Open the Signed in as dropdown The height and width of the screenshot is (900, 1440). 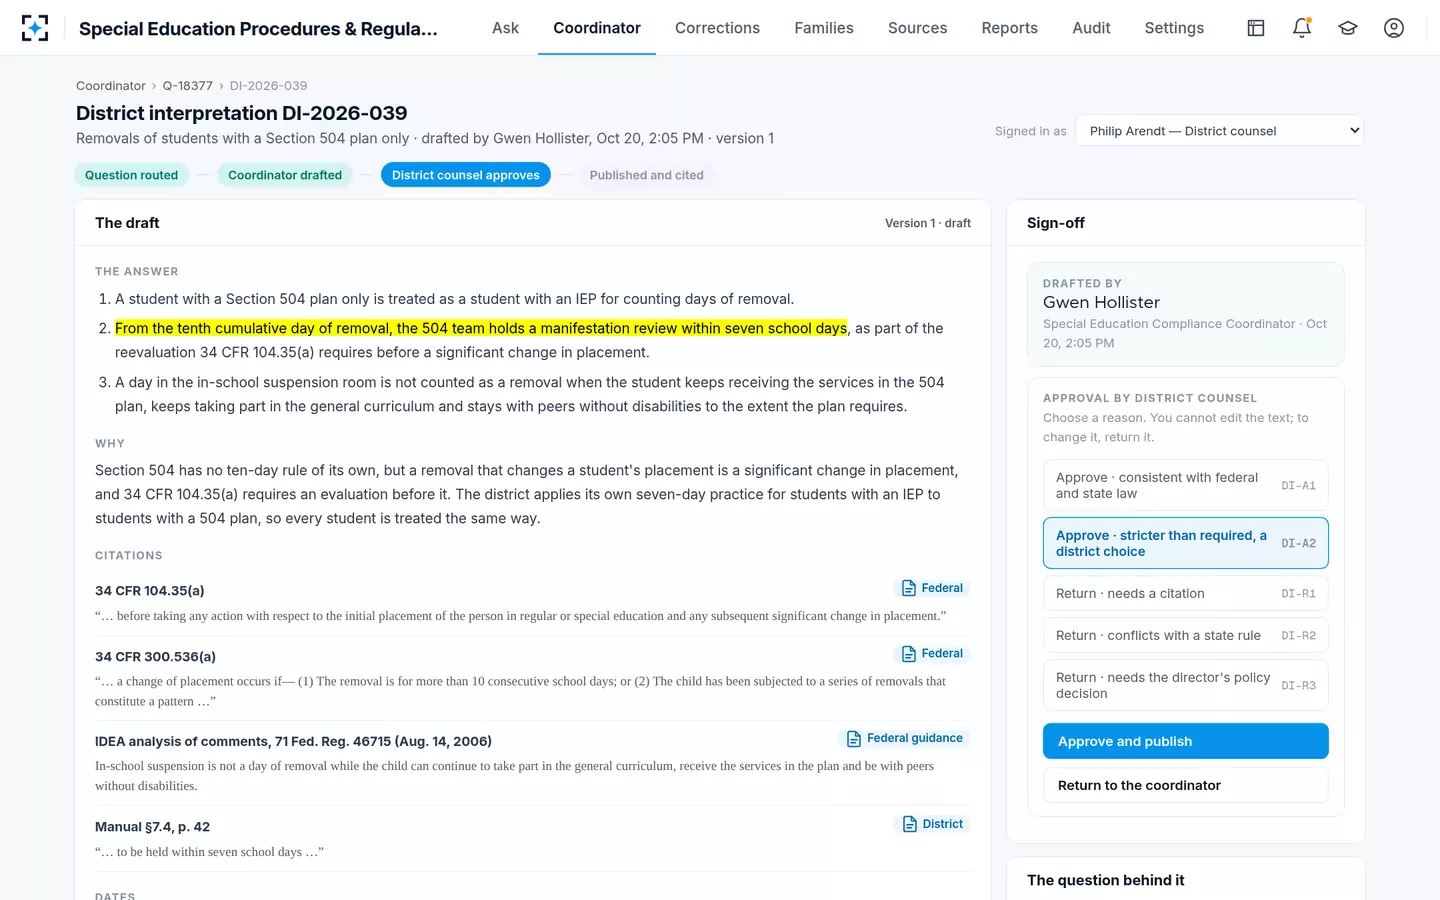pos(1220,131)
